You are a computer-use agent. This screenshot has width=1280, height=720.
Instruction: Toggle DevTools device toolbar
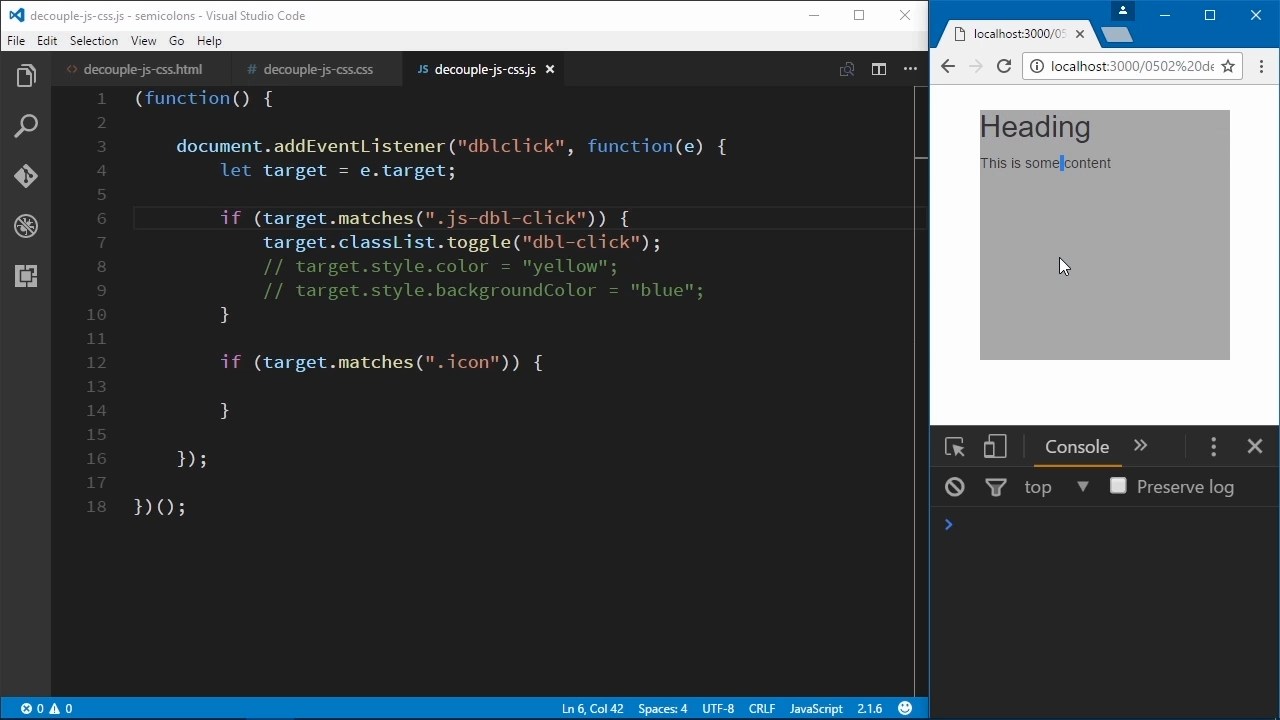[x=994, y=447]
